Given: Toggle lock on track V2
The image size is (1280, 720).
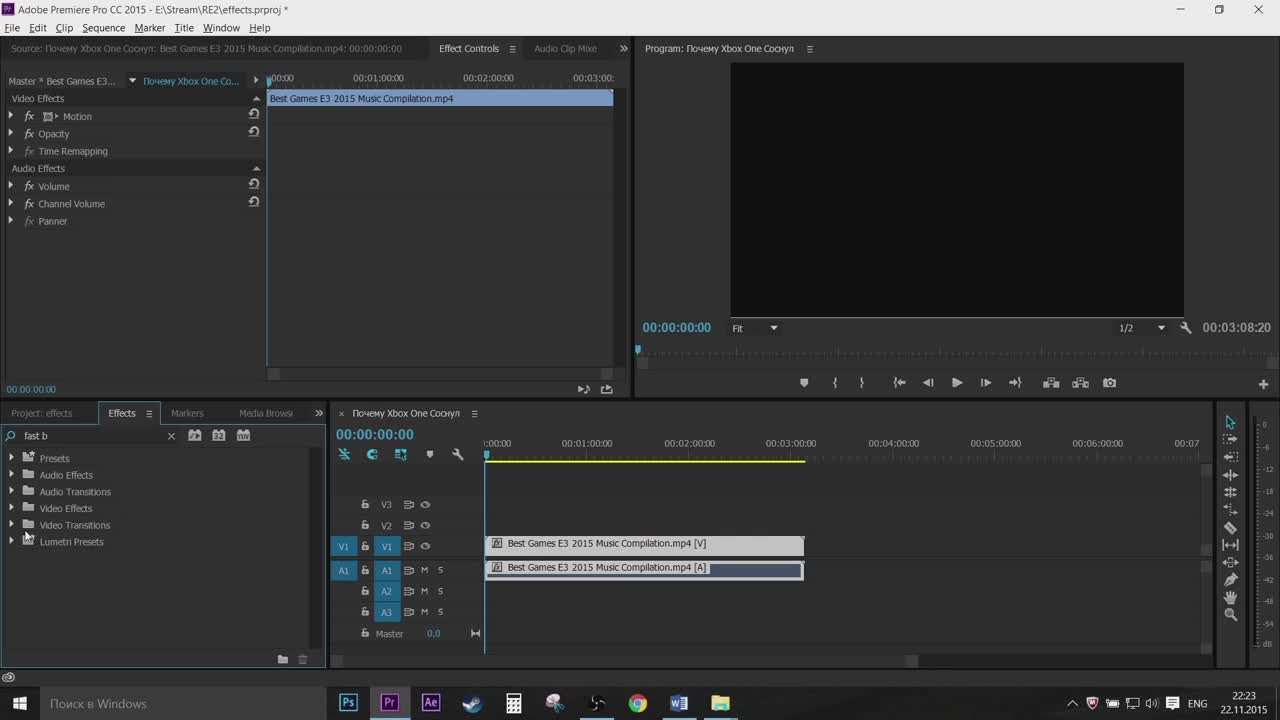Looking at the screenshot, I should pyautogui.click(x=365, y=525).
